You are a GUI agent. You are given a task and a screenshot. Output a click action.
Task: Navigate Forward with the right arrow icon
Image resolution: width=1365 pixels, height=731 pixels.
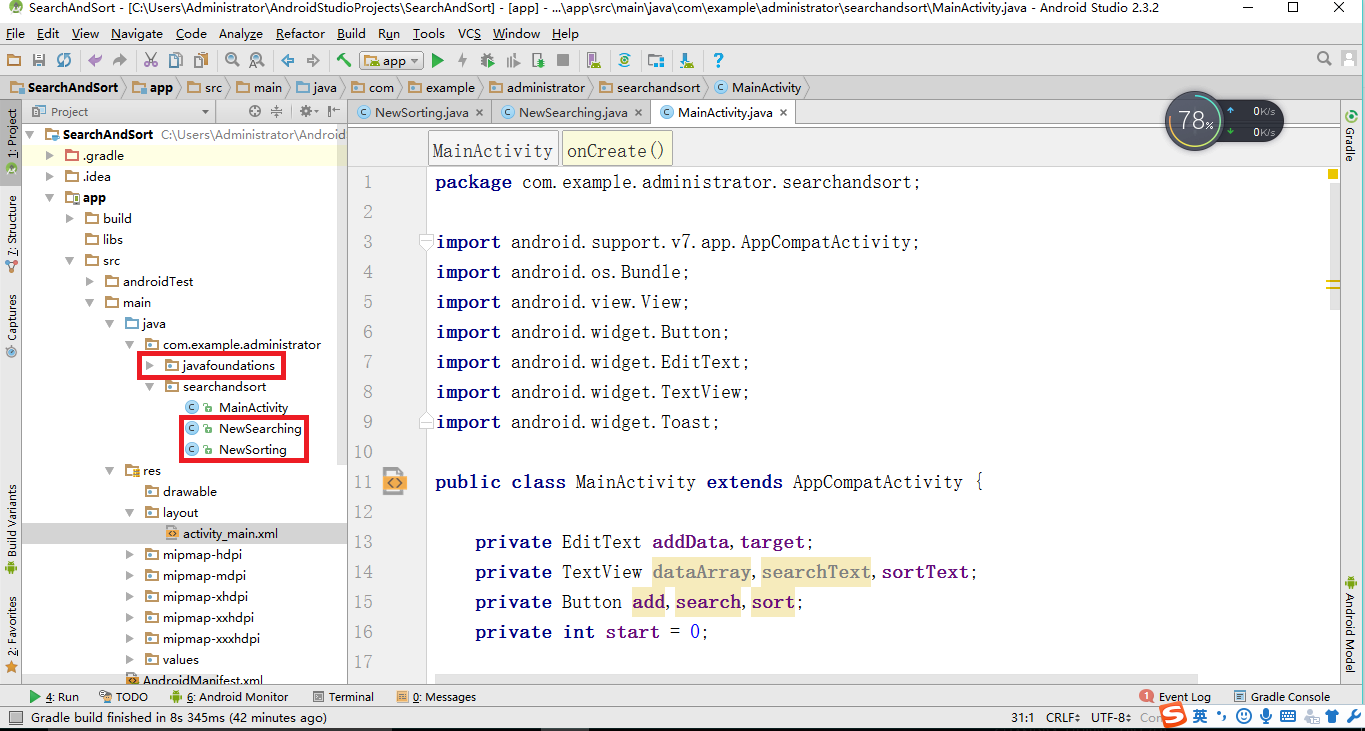pos(313,61)
